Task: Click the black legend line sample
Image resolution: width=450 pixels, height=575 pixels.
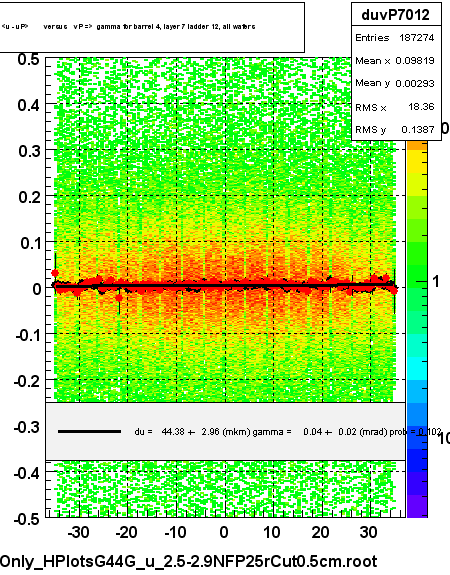Action: (x=89, y=432)
